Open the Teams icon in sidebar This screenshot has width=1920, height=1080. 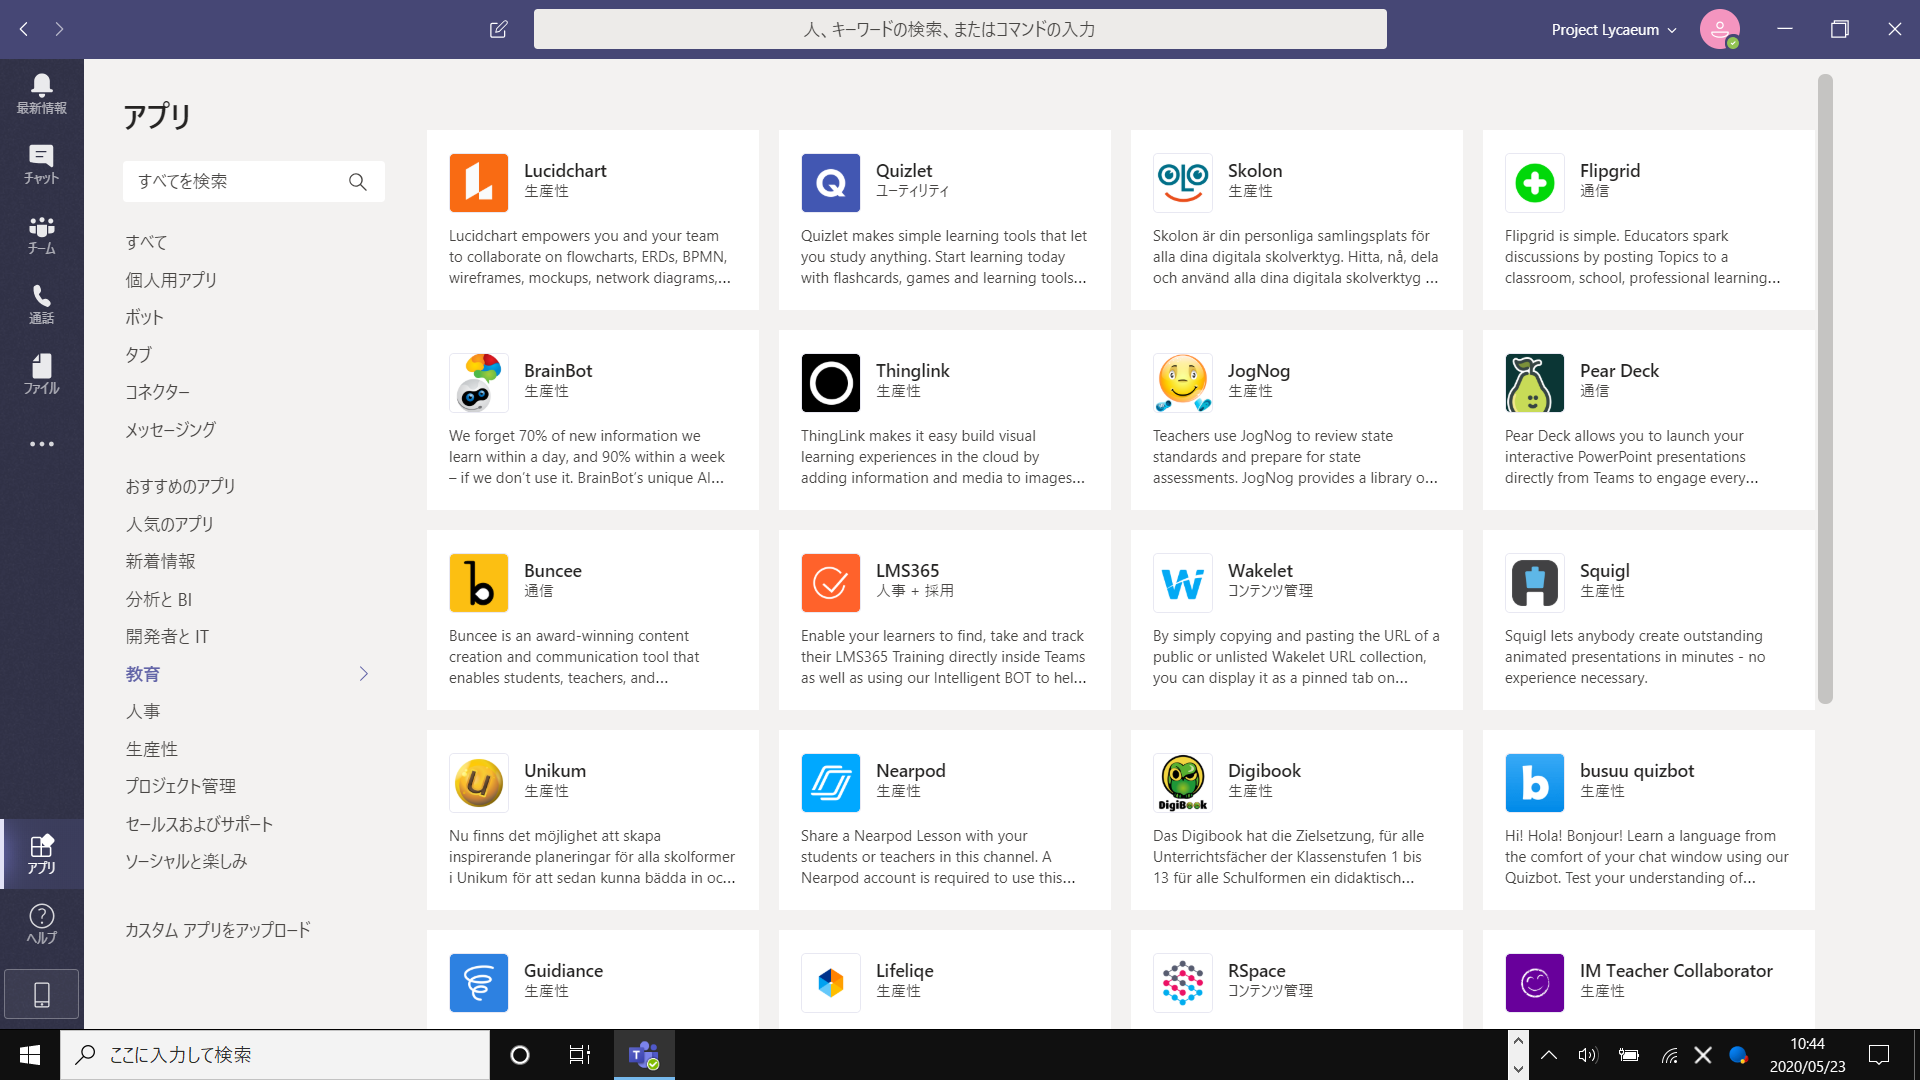[41, 234]
